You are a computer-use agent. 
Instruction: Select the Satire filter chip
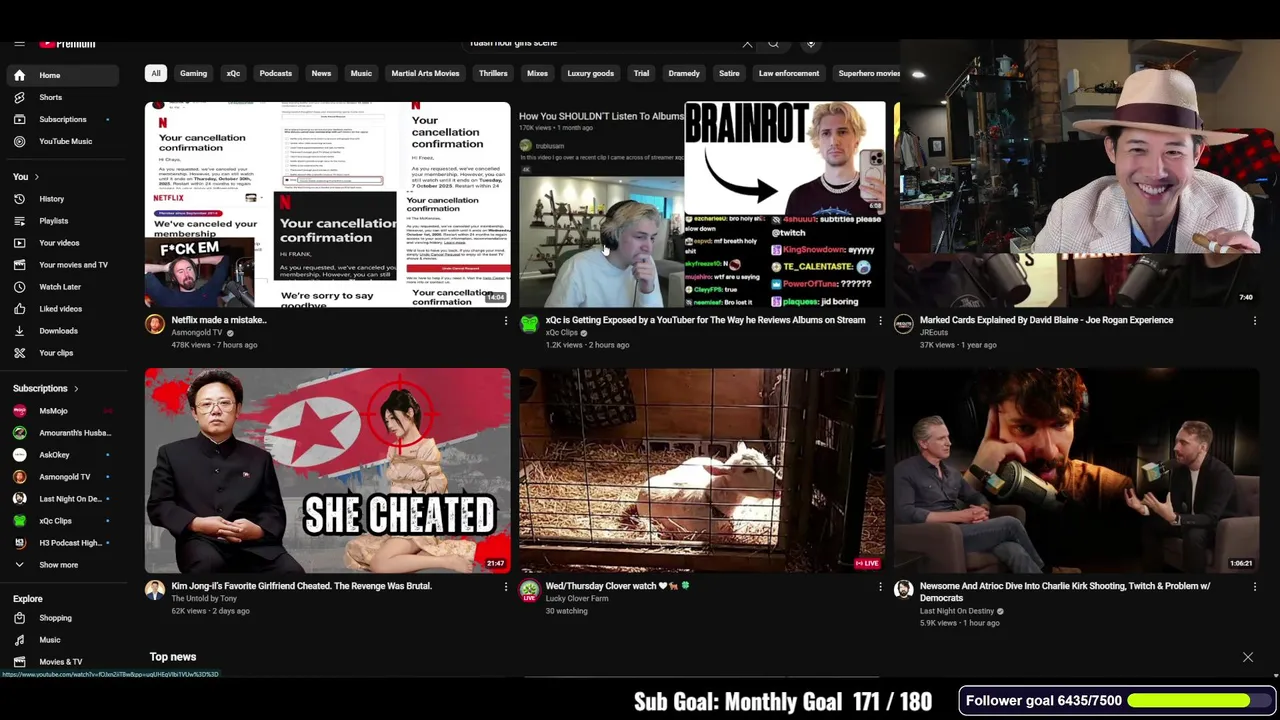point(729,73)
